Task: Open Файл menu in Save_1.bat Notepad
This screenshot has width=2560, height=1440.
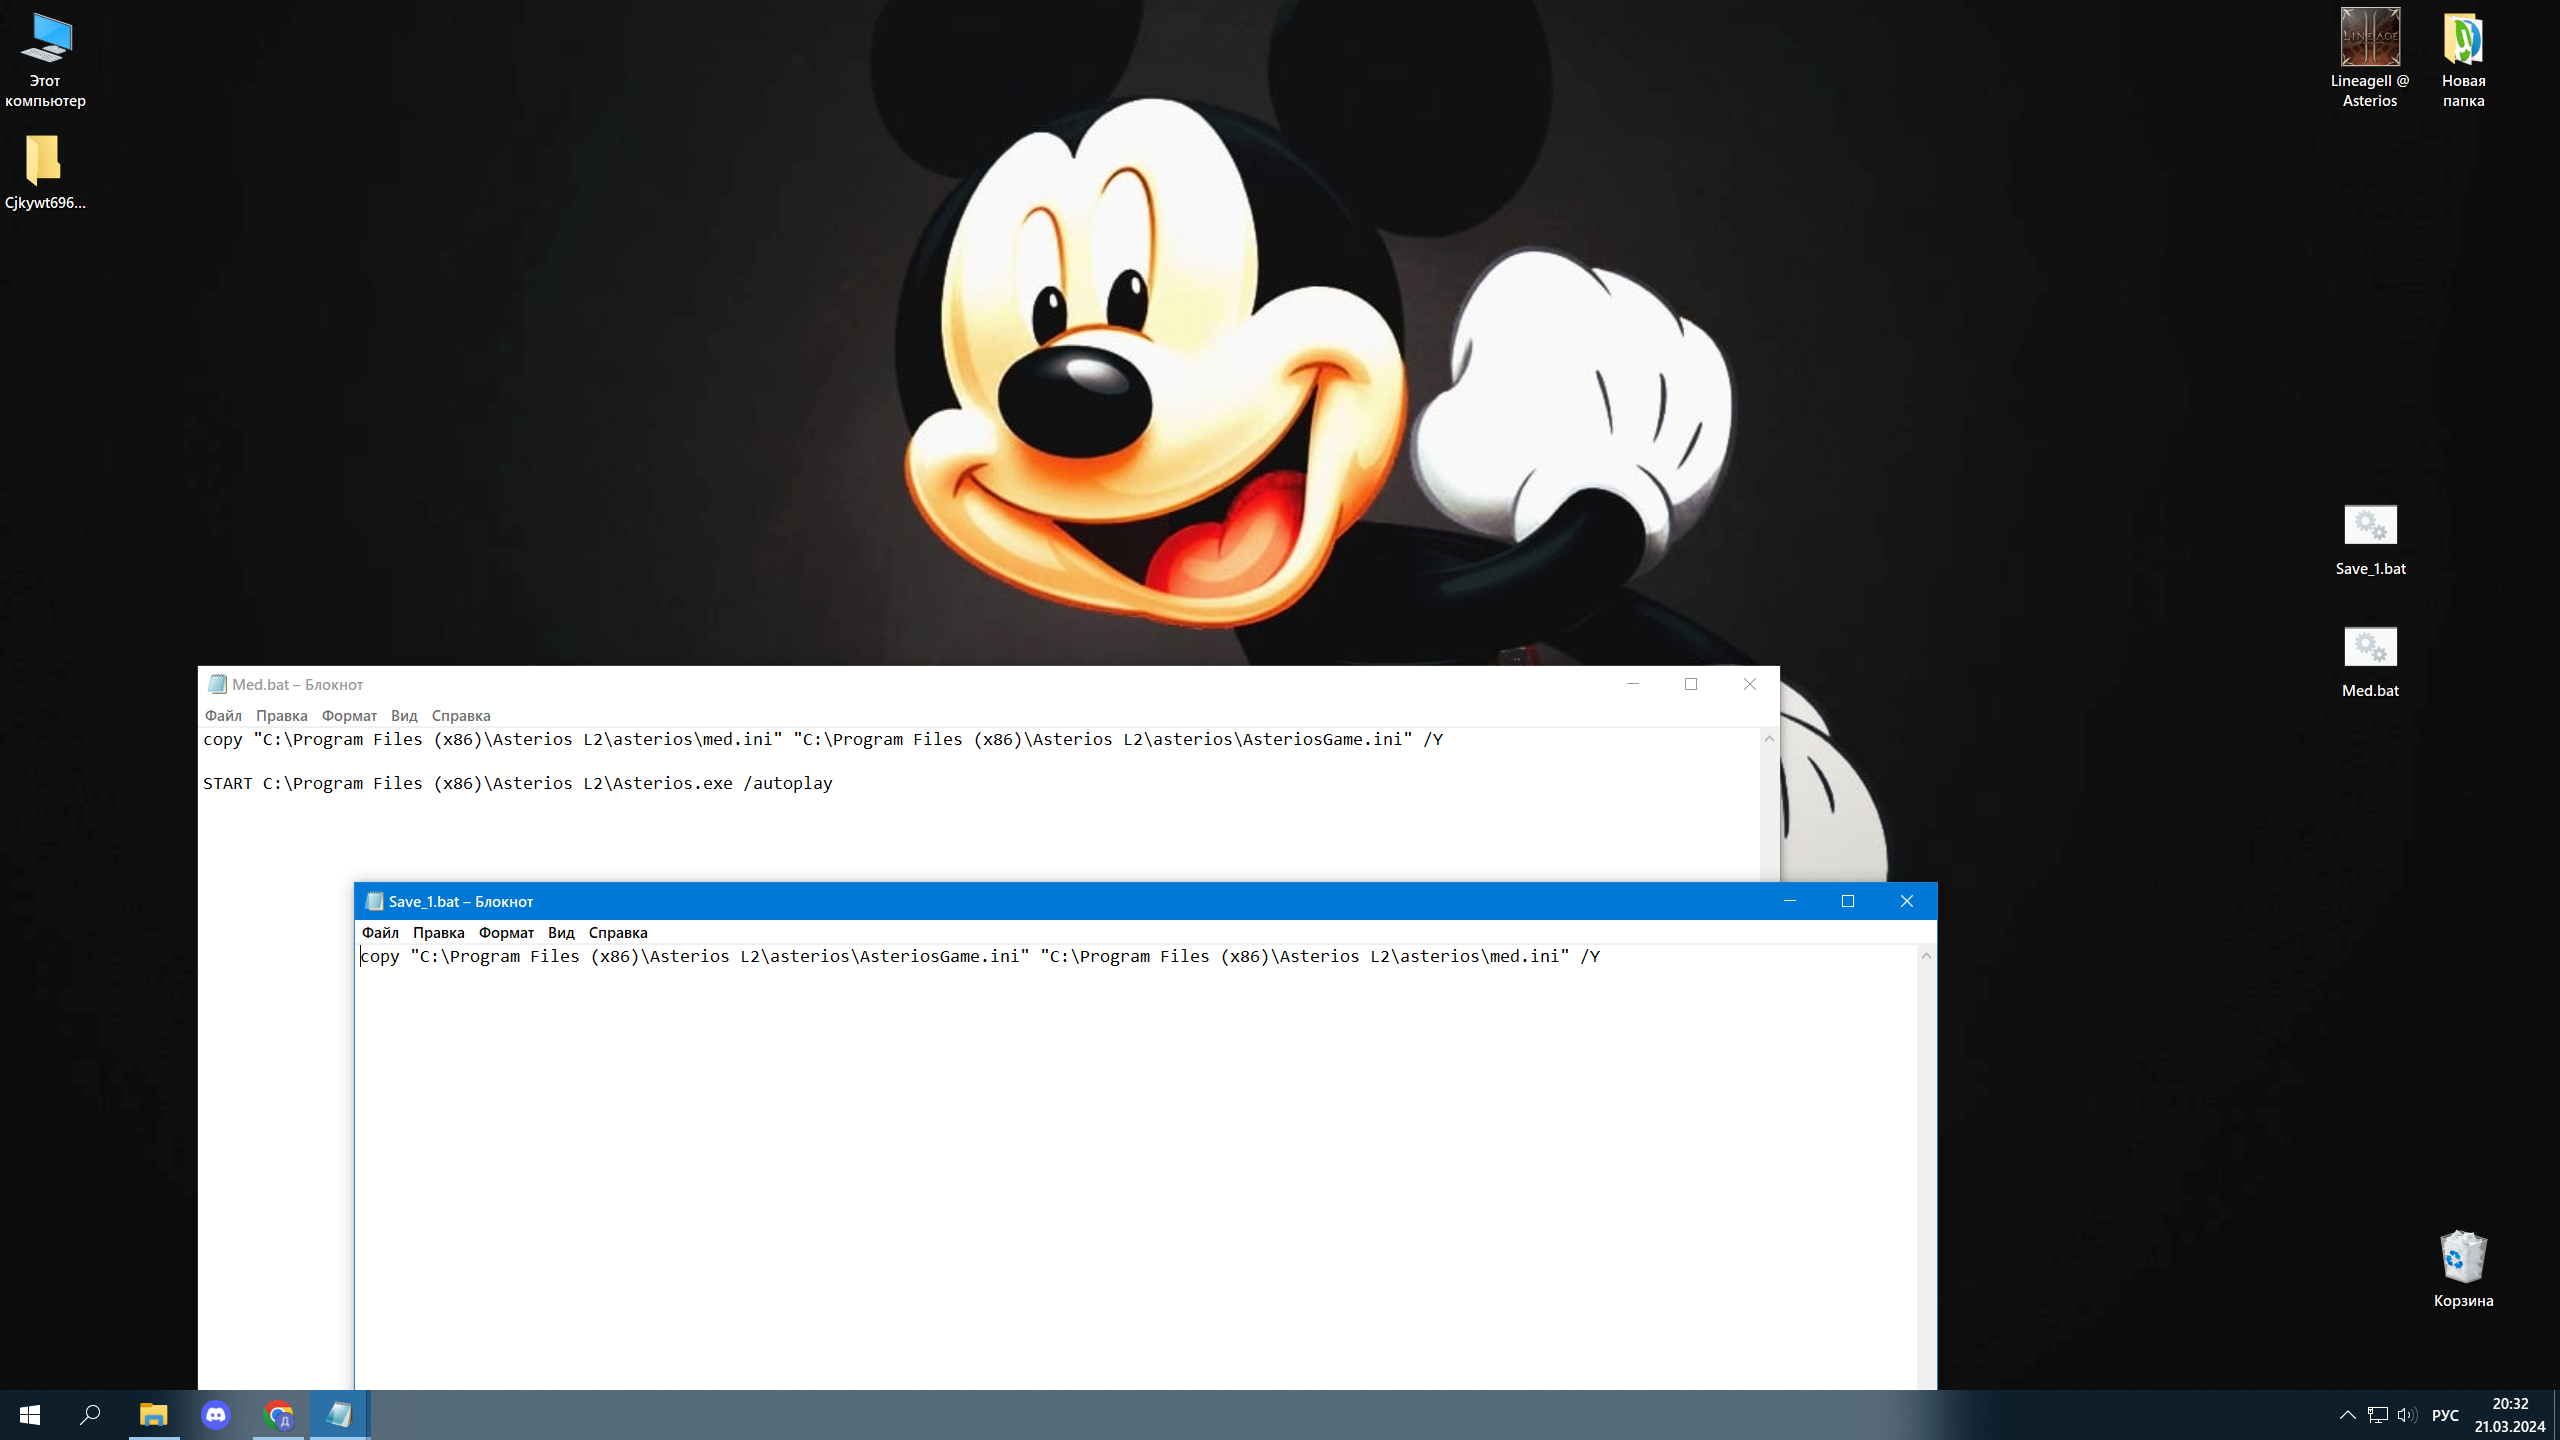Action: click(380, 932)
